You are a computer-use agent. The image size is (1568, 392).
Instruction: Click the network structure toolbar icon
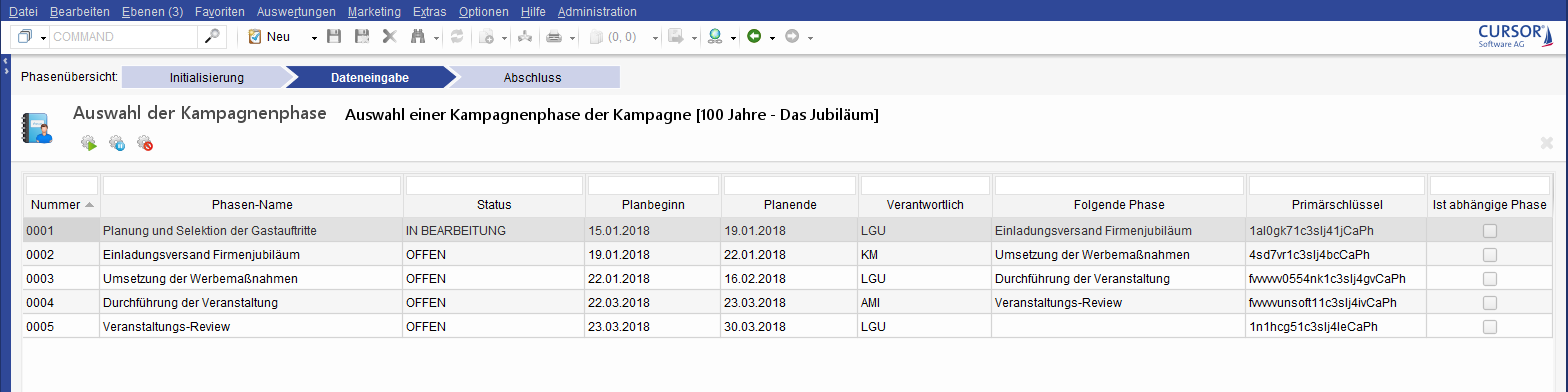coord(525,37)
